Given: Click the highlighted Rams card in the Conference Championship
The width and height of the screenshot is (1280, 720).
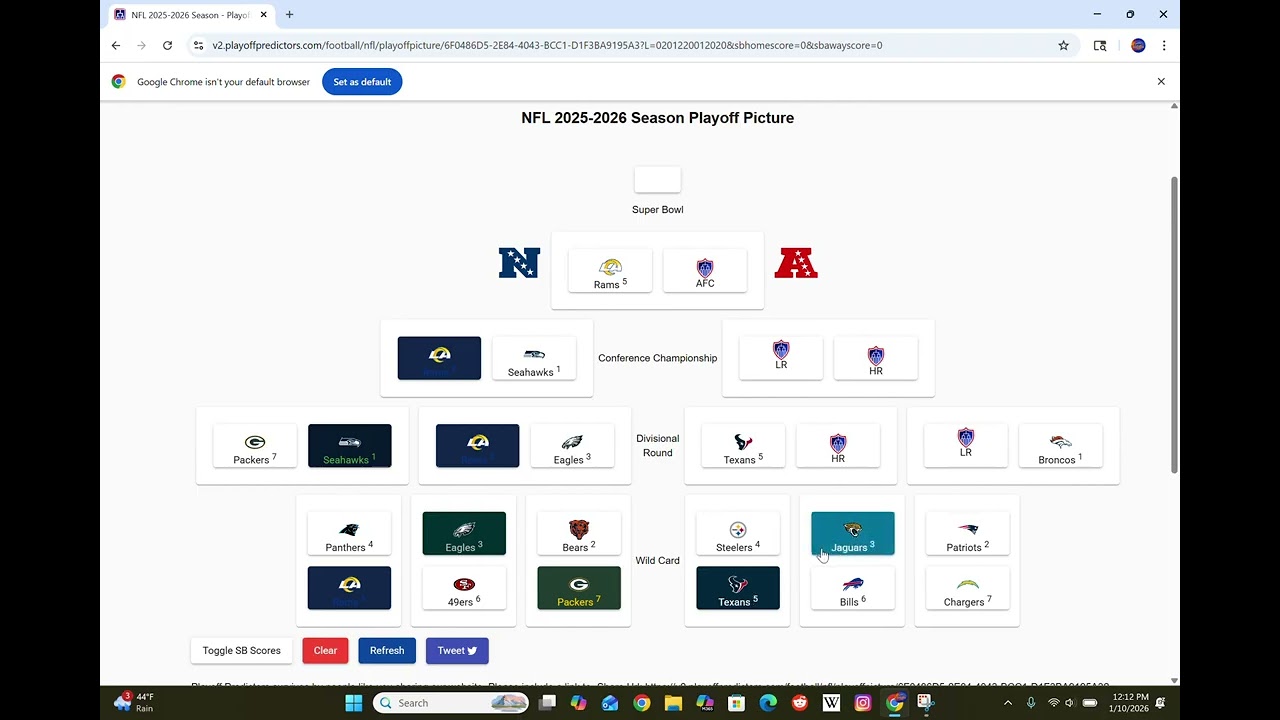Looking at the screenshot, I should [439, 359].
